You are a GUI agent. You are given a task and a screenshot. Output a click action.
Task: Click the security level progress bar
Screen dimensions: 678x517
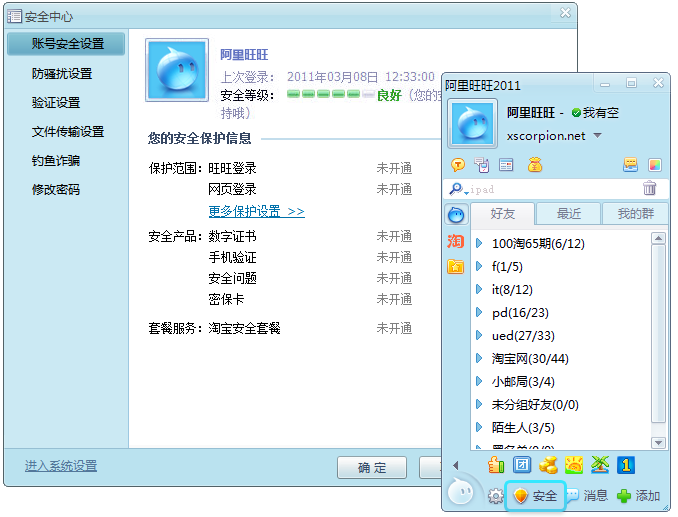point(331,94)
